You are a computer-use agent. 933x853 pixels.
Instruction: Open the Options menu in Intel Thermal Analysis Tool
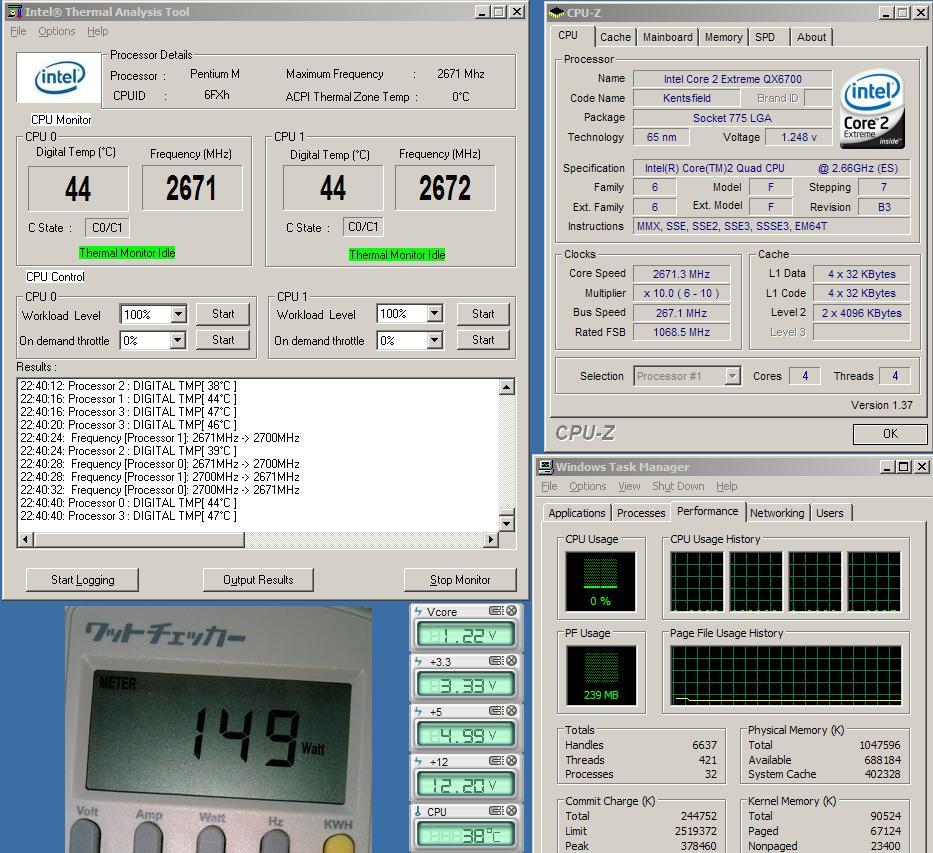(57, 31)
